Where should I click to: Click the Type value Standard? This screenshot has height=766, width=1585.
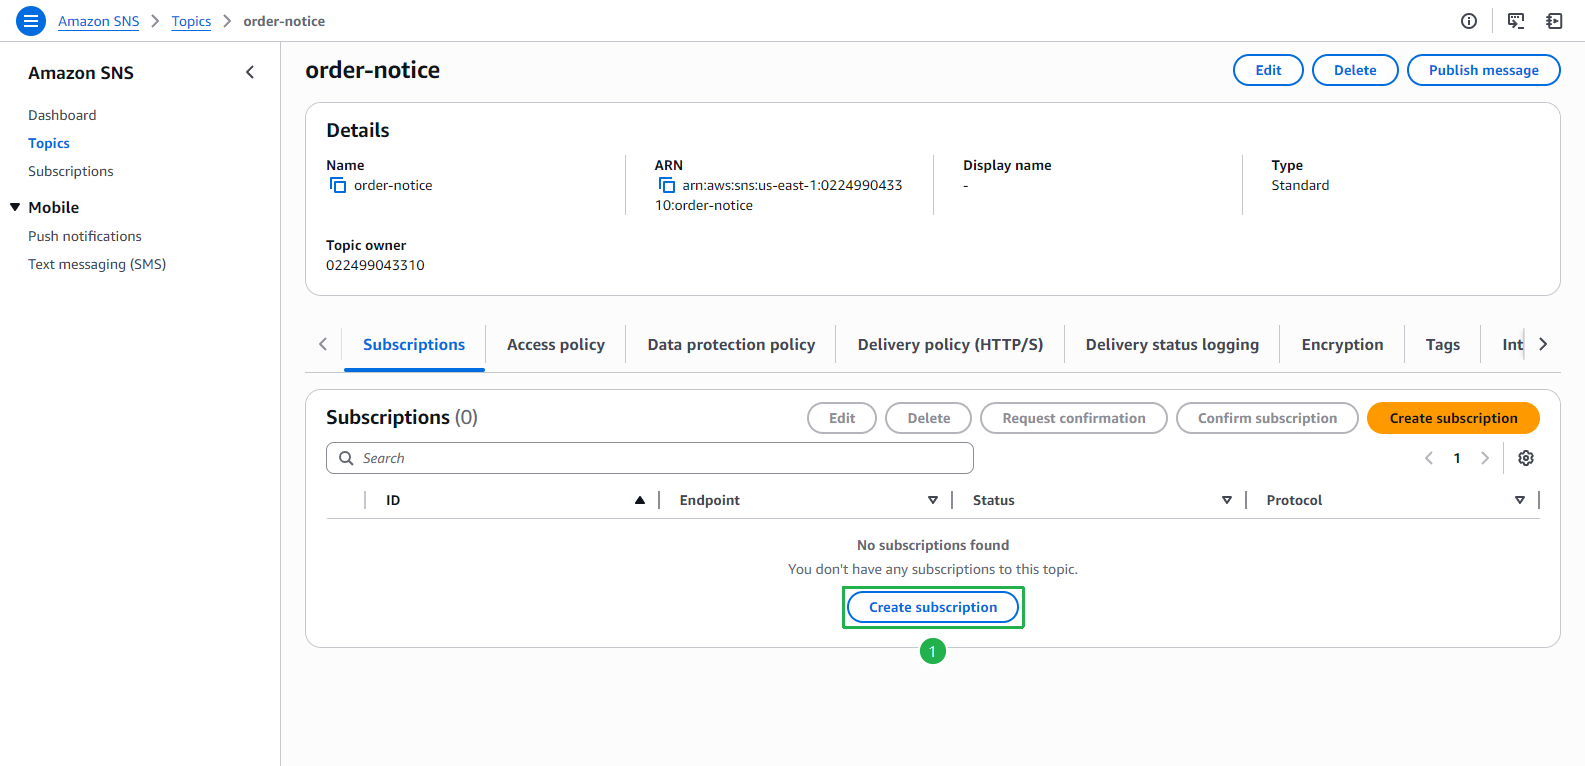coord(1300,185)
